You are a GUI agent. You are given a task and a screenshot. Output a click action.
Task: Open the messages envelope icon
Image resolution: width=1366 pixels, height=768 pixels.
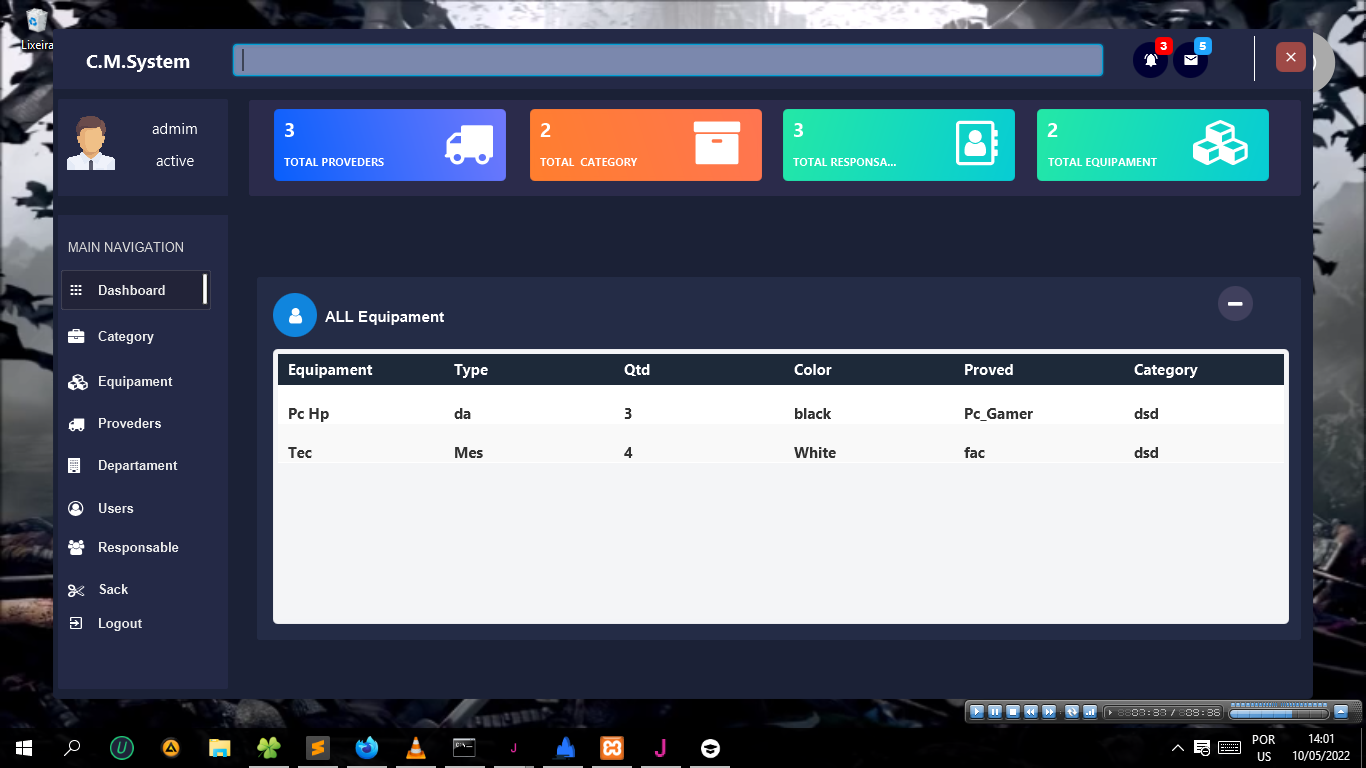point(1190,60)
